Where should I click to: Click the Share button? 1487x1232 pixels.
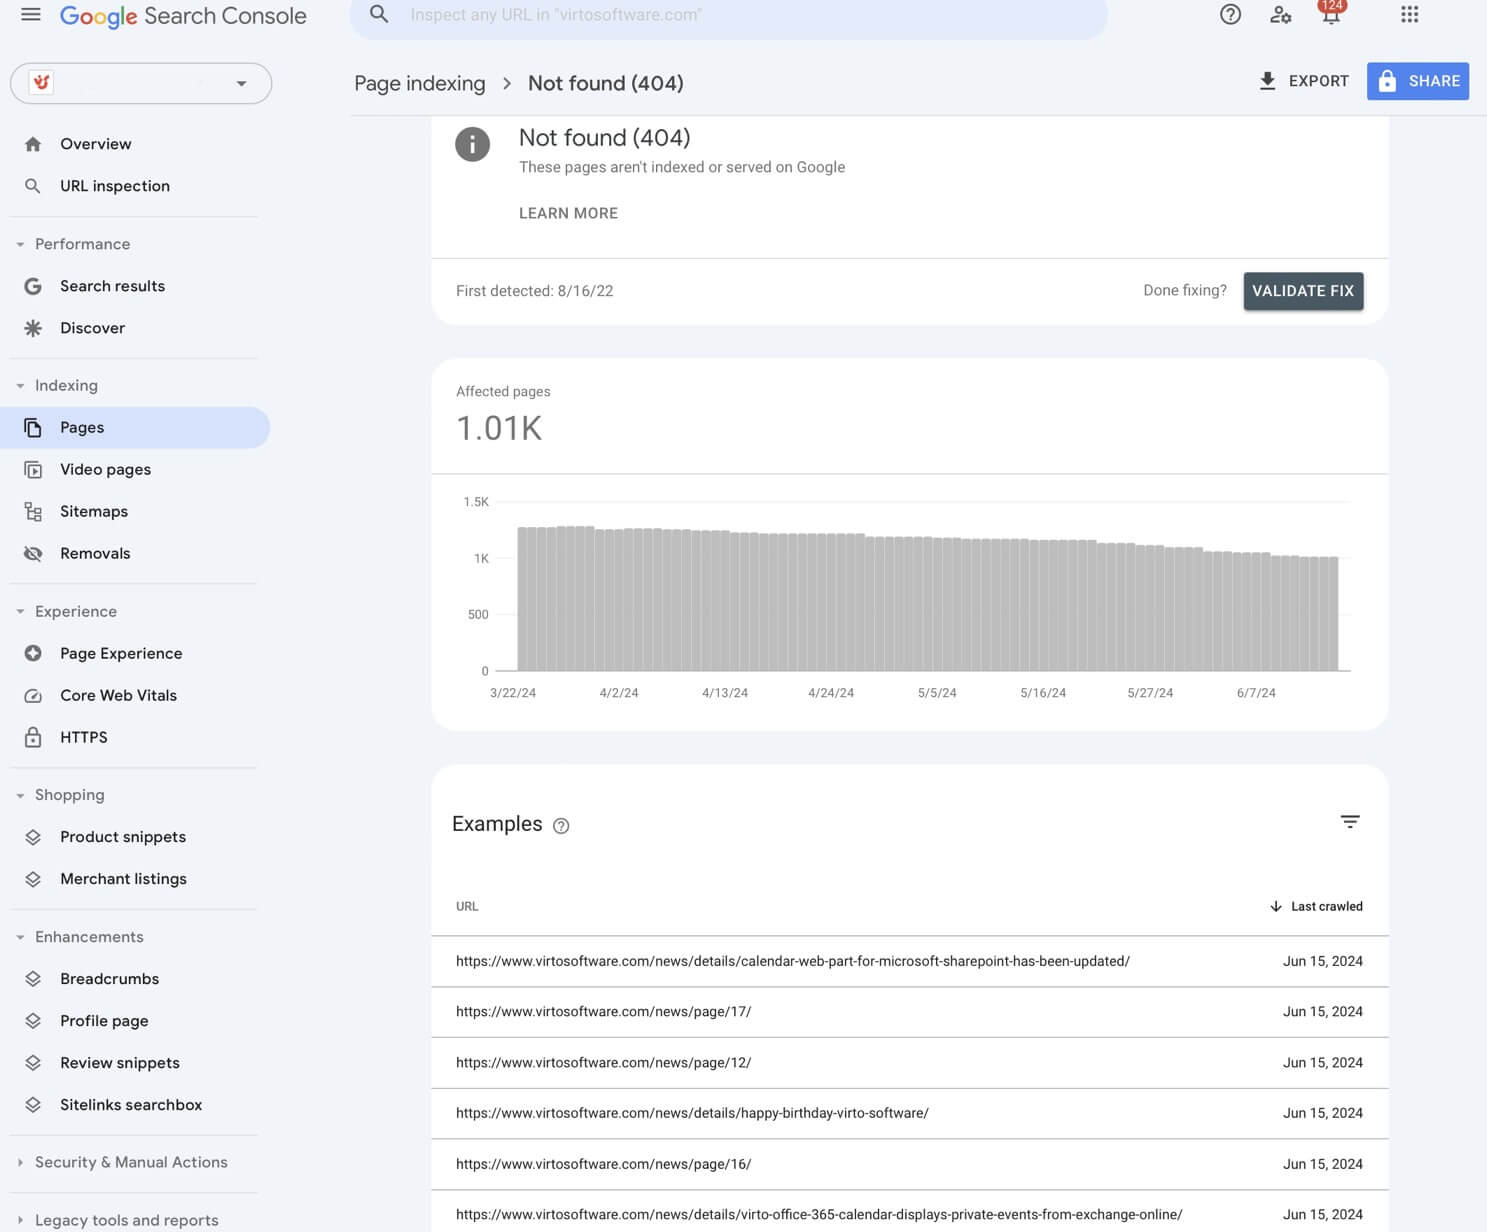pos(1417,81)
